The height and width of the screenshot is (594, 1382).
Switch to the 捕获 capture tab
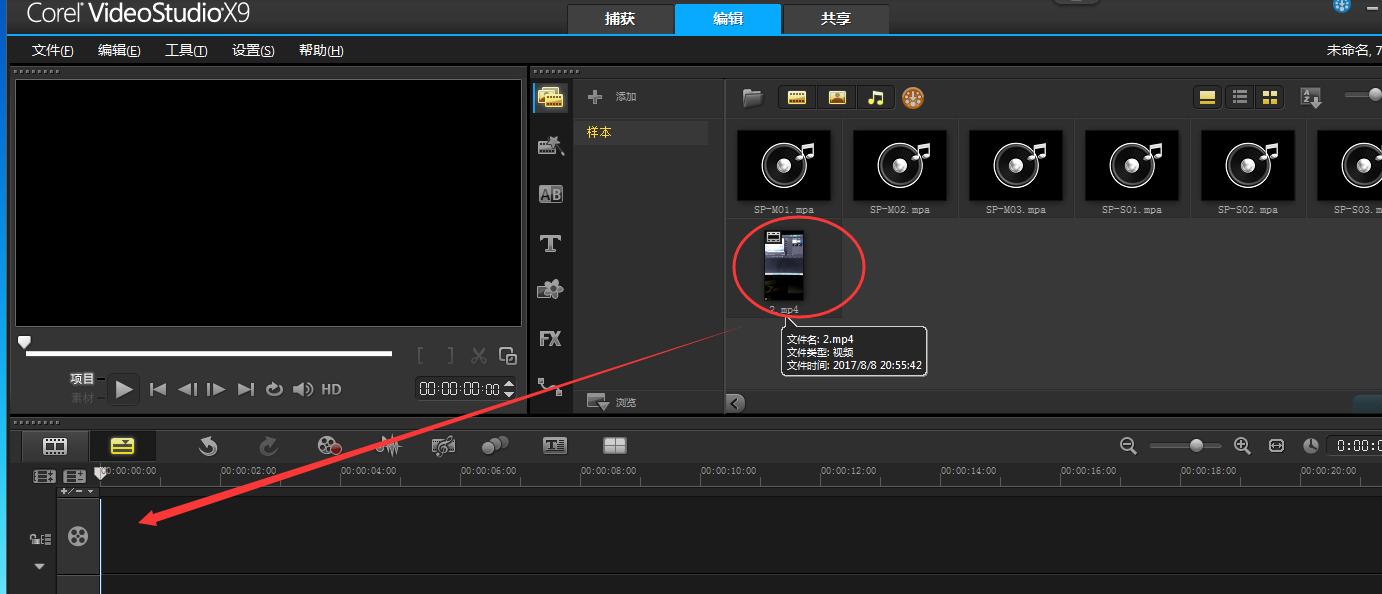pos(620,19)
